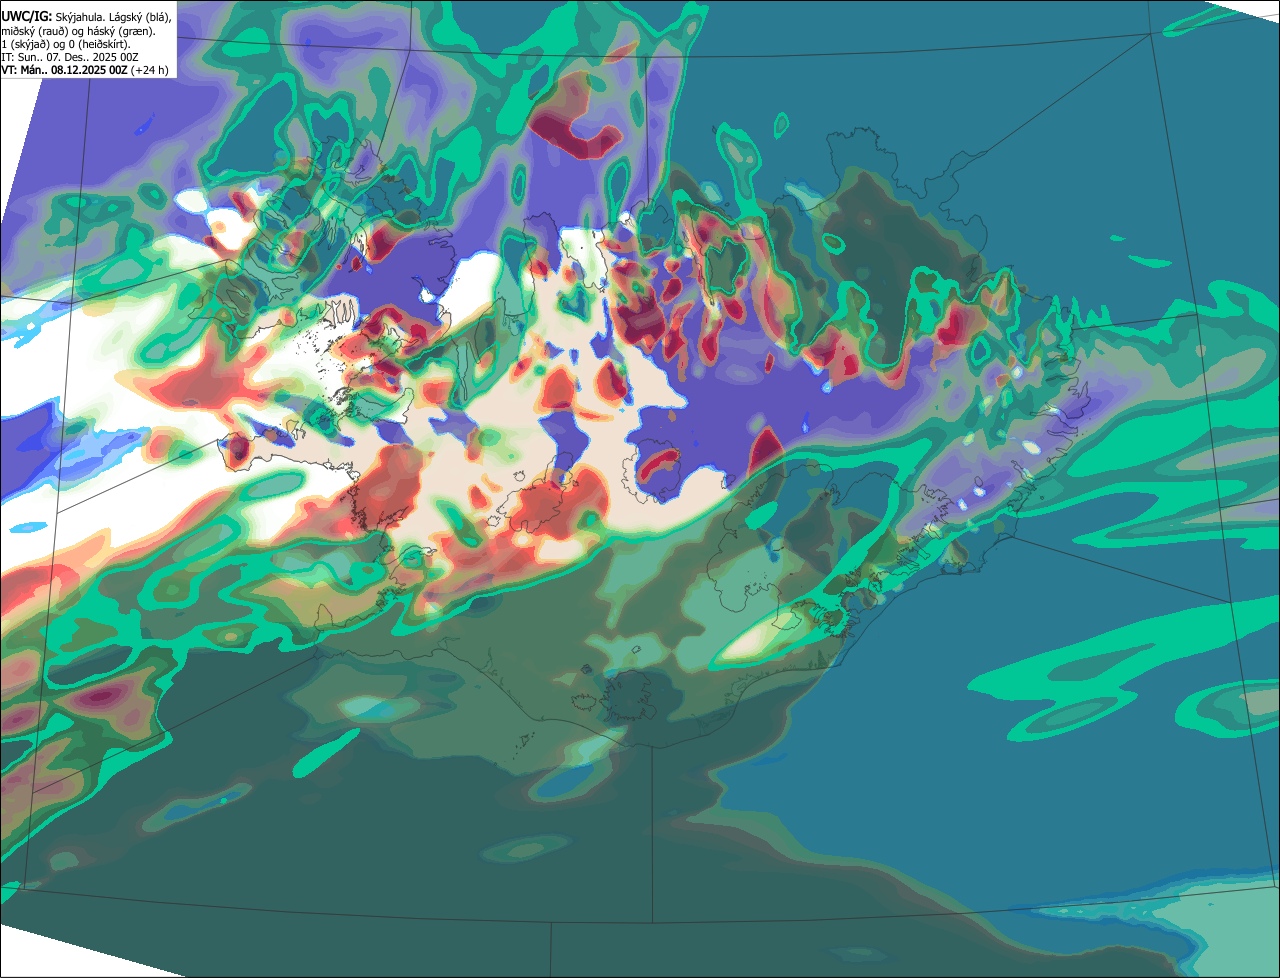Click the "miðský (rauð)" legend text
The width and height of the screenshot is (1280, 978).
(35, 32)
